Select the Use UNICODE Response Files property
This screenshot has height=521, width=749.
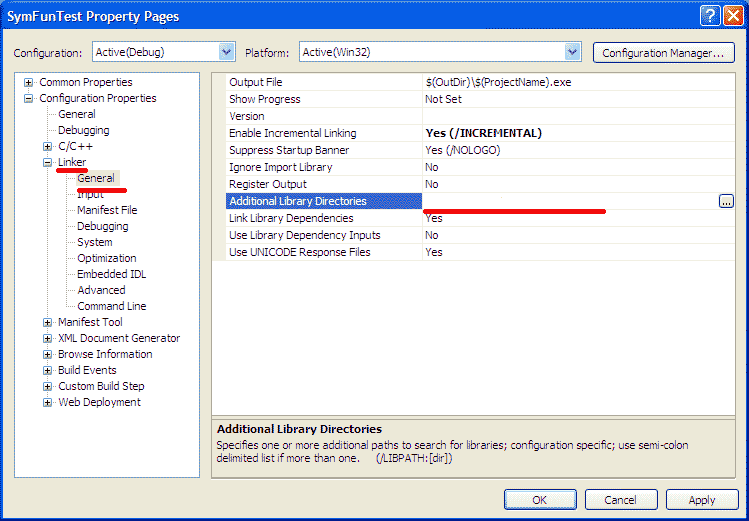[323, 252]
